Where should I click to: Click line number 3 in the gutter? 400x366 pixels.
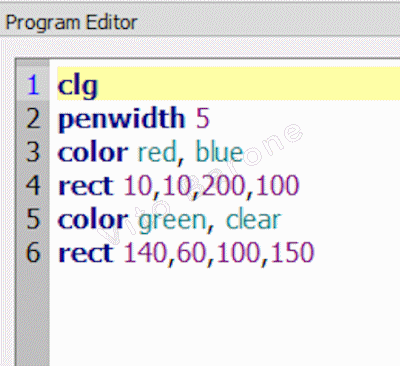pos(33,152)
